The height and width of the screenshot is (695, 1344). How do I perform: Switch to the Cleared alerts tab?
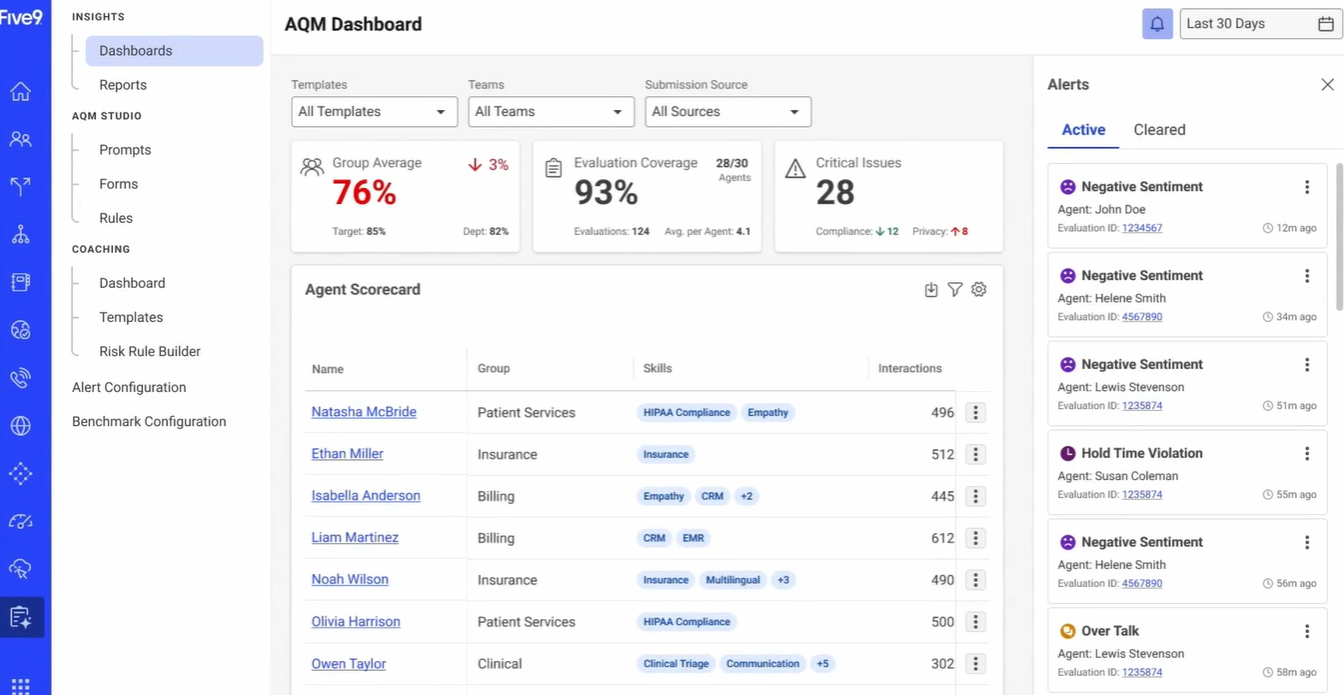(x=1159, y=130)
